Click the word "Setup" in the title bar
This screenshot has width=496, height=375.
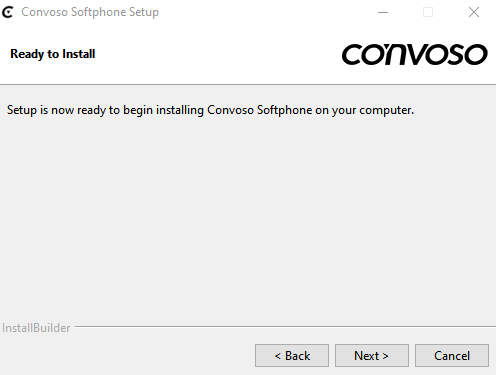coord(144,13)
